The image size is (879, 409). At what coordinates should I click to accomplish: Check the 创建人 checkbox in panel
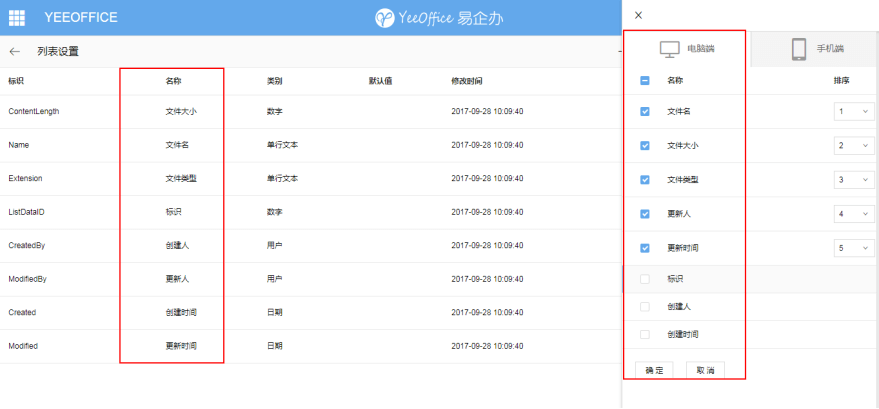[x=645, y=307]
